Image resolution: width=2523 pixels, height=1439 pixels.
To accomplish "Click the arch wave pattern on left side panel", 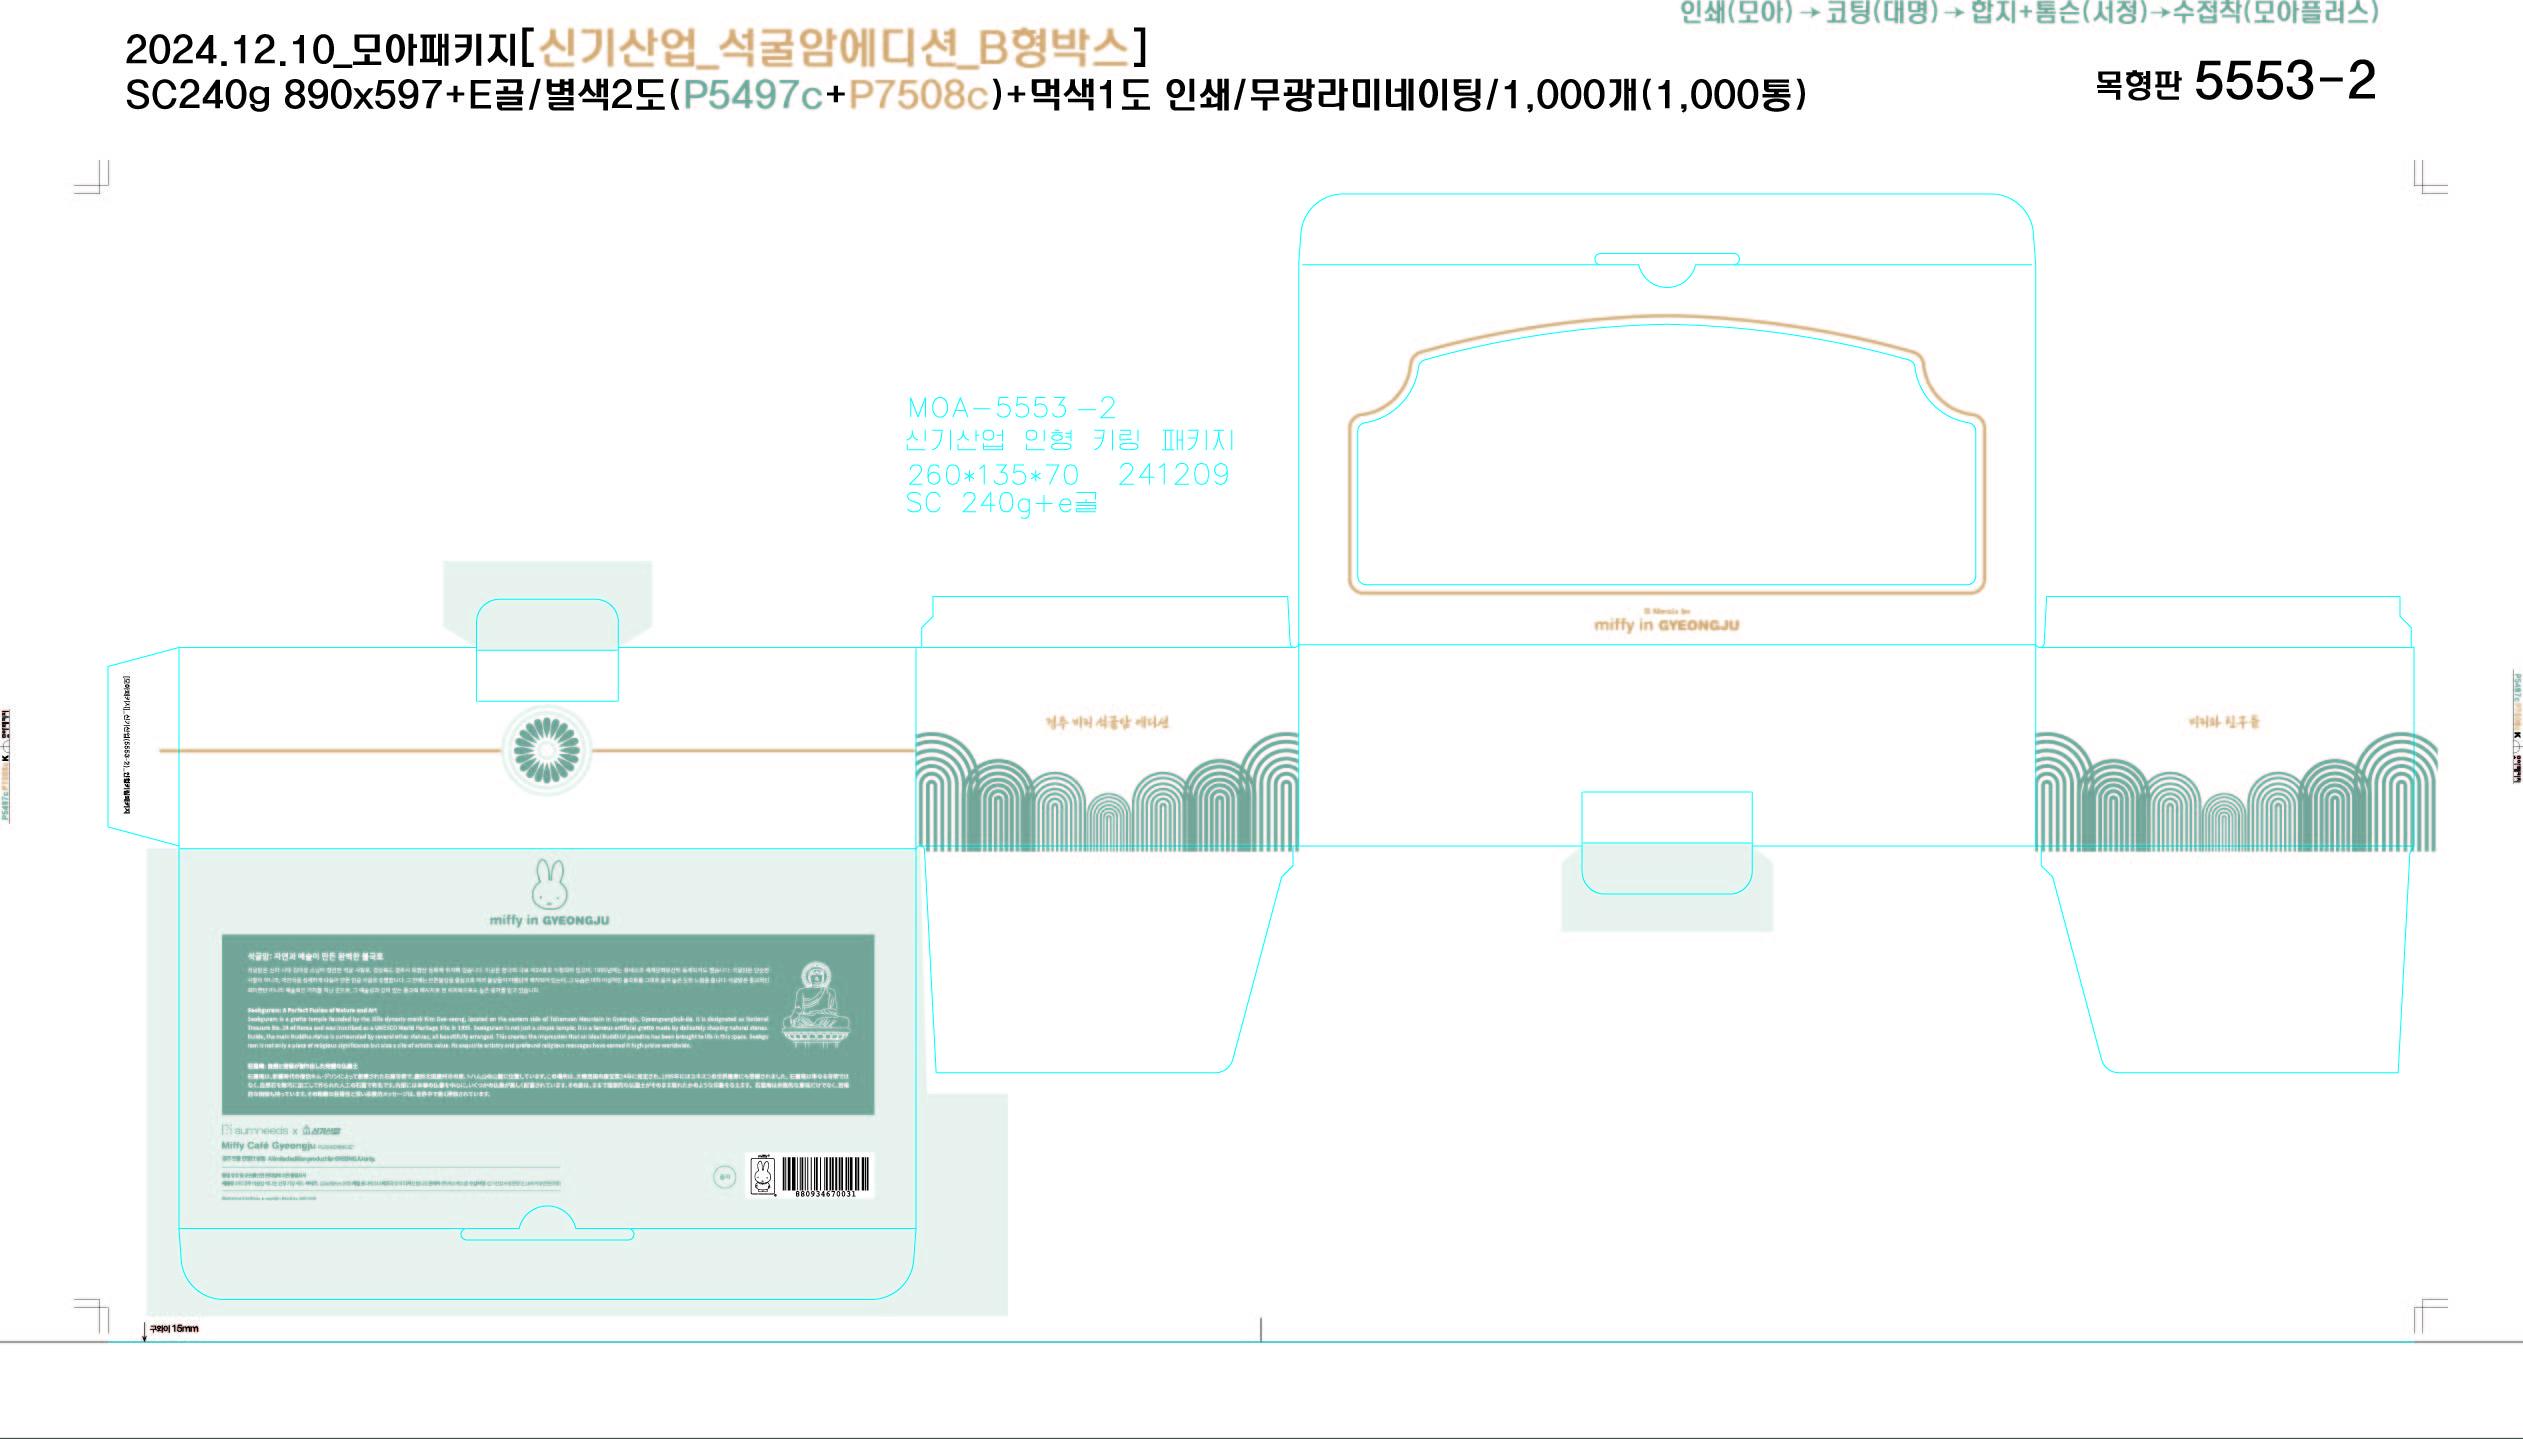I will coord(1106,800).
